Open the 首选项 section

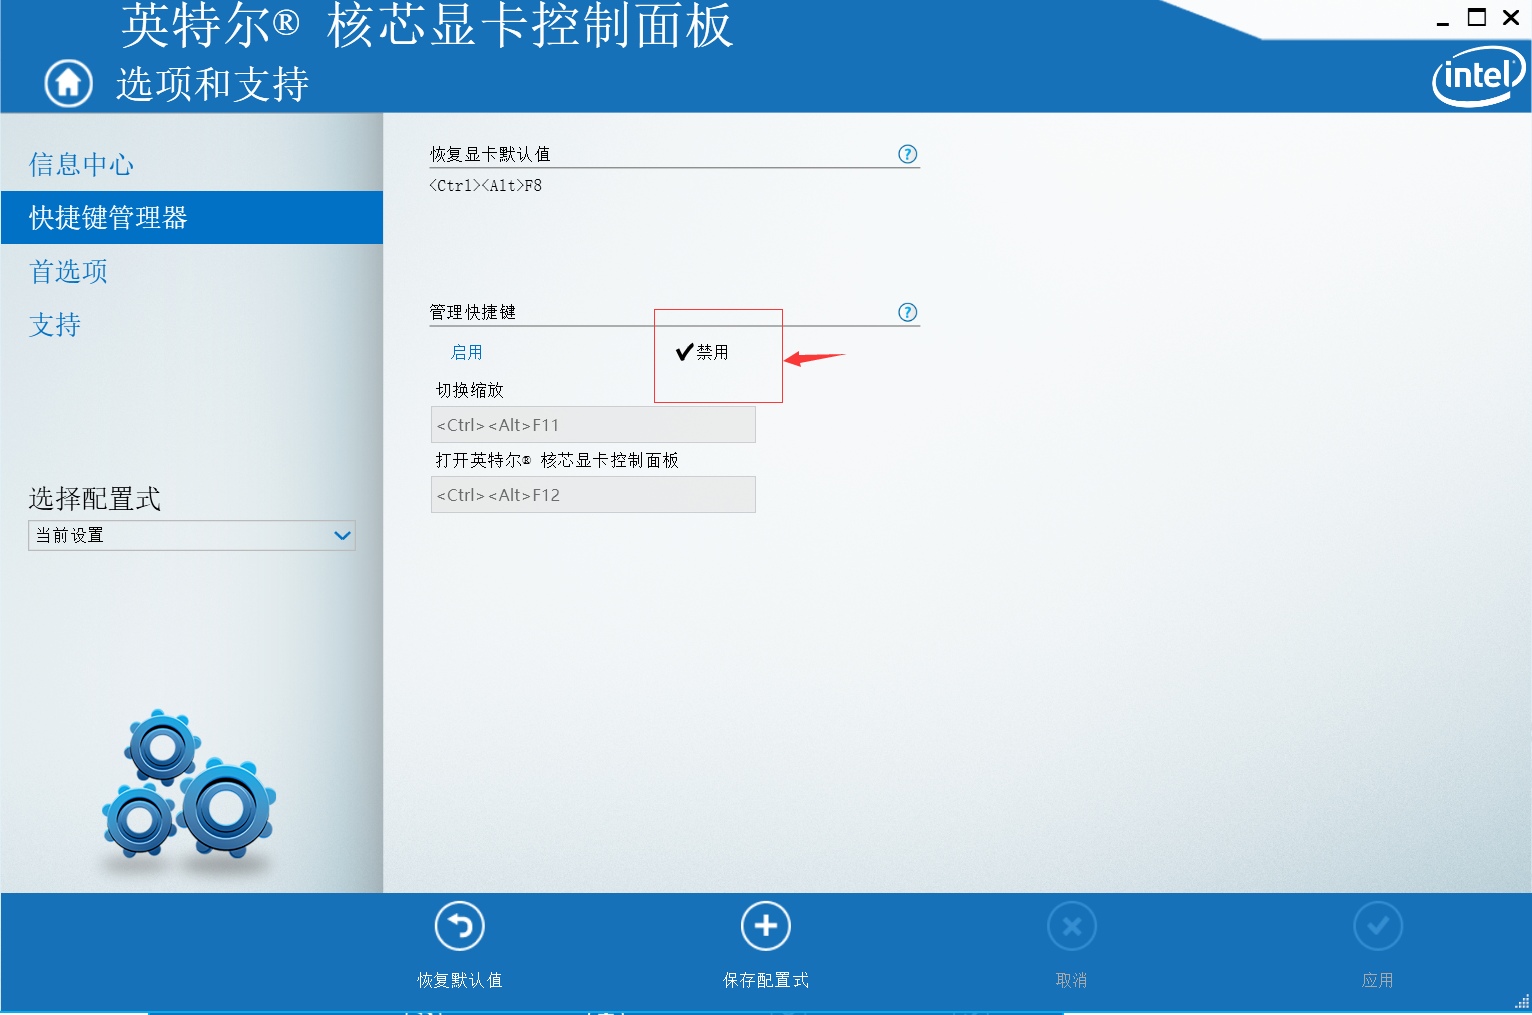68,271
